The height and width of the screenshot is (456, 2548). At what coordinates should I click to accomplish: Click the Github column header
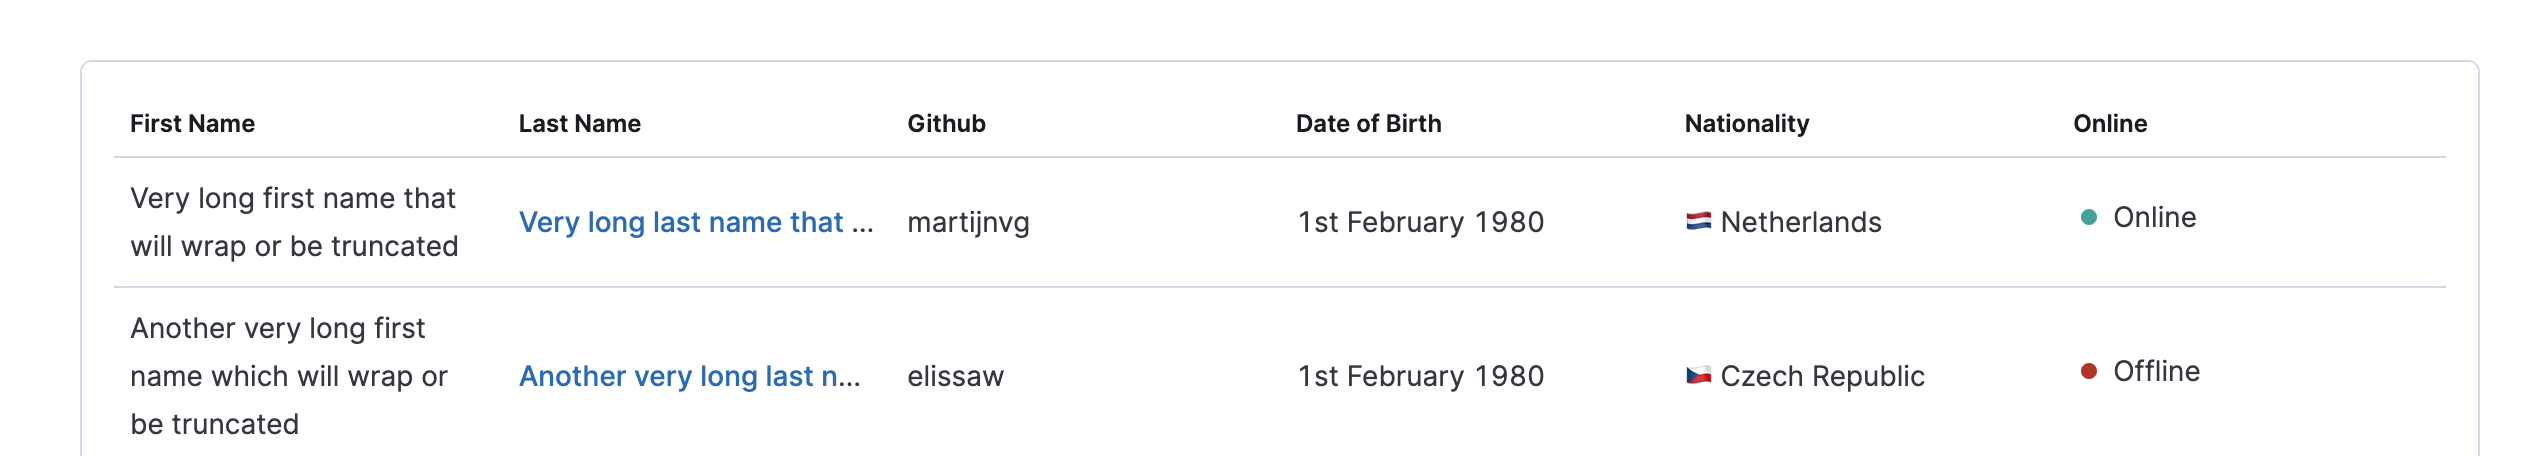946,123
